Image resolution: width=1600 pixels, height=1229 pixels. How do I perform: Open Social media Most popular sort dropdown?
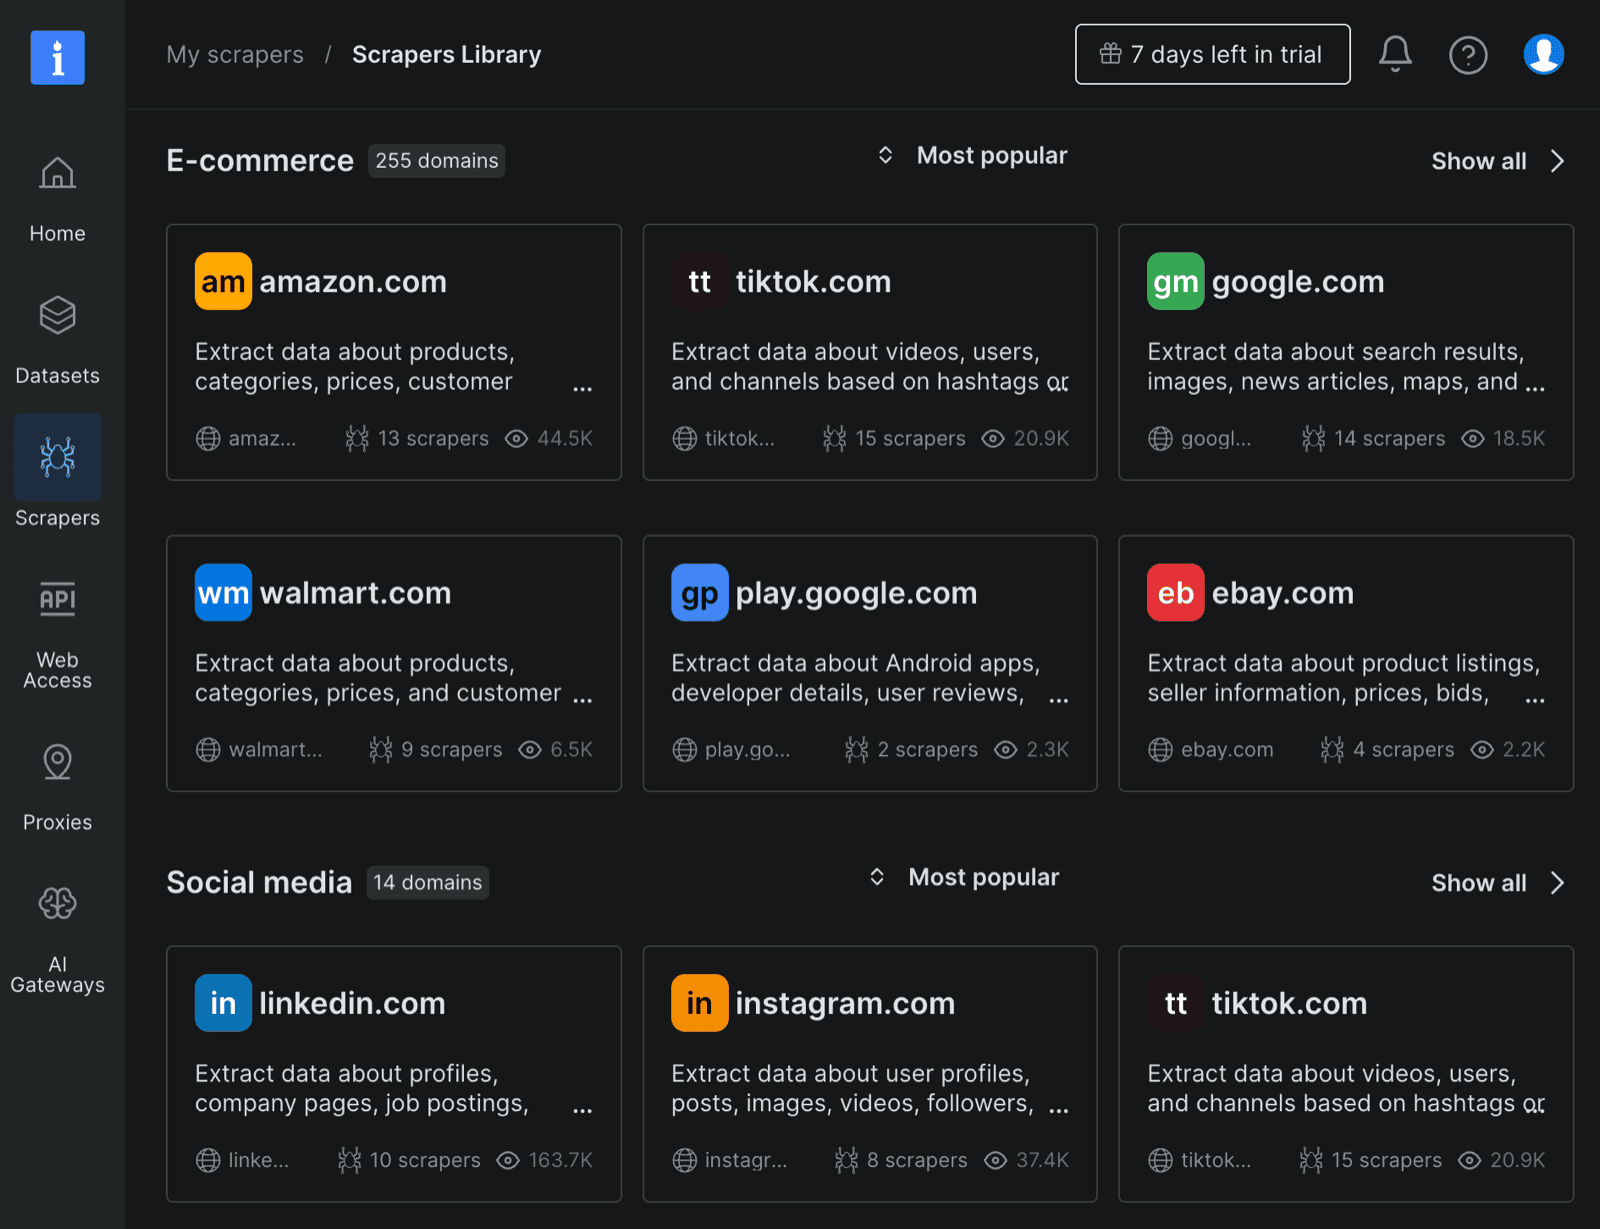[x=964, y=877]
